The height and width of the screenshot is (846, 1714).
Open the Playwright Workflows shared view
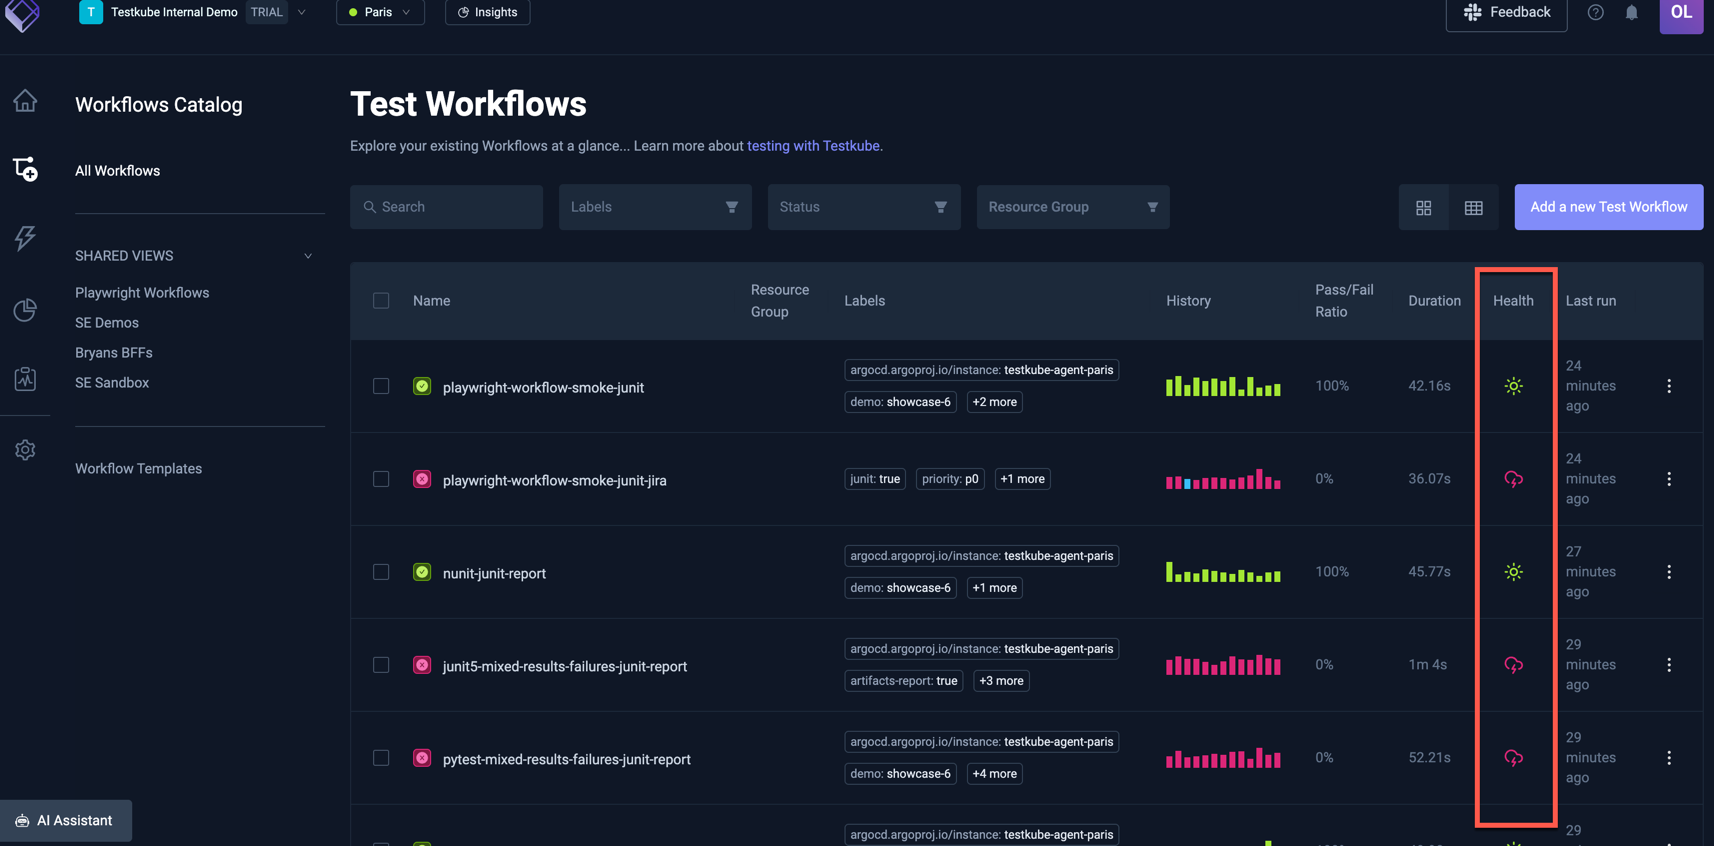point(142,293)
